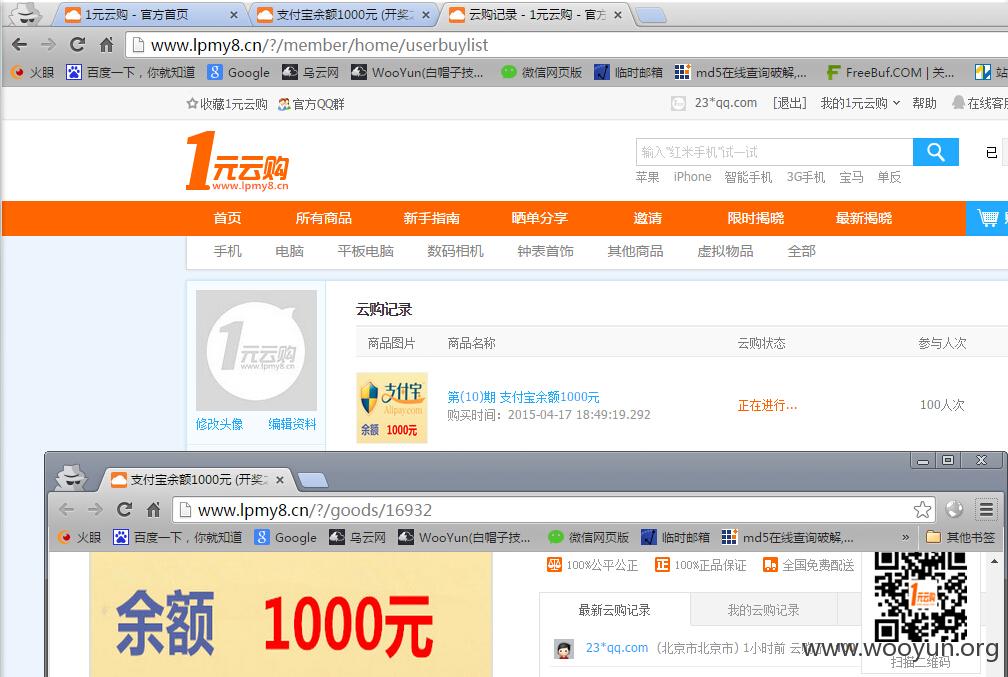Open 所有商品 in the navigation bar
1008x677 pixels.
pos(323,218)
